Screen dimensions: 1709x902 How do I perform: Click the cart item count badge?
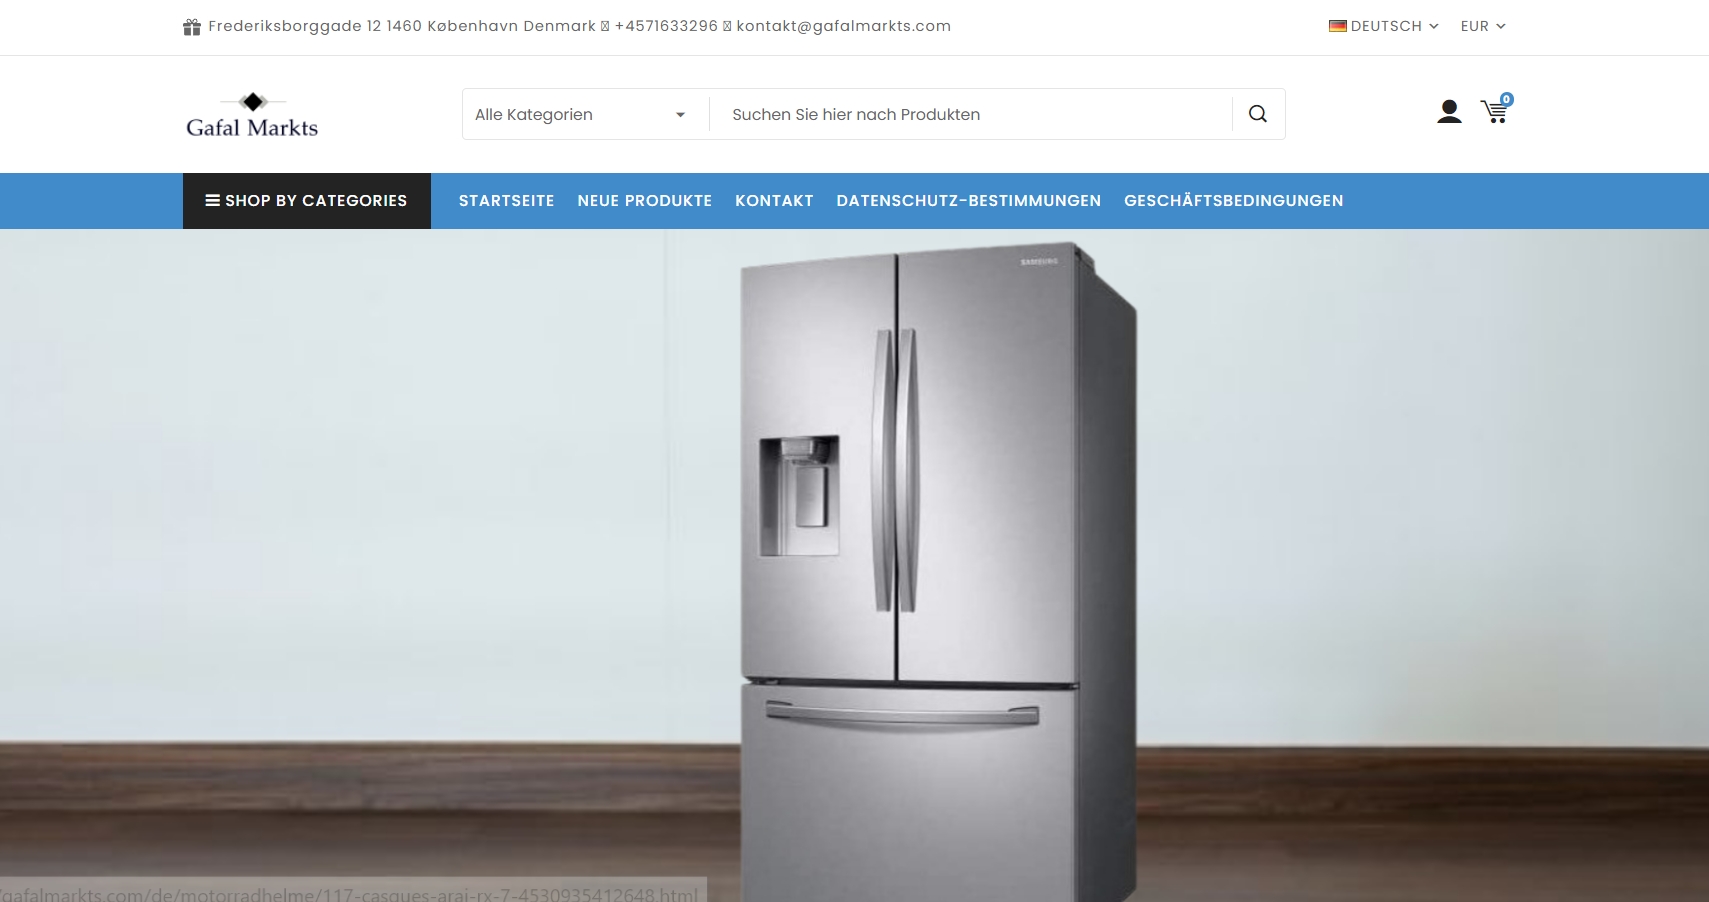1507,99
